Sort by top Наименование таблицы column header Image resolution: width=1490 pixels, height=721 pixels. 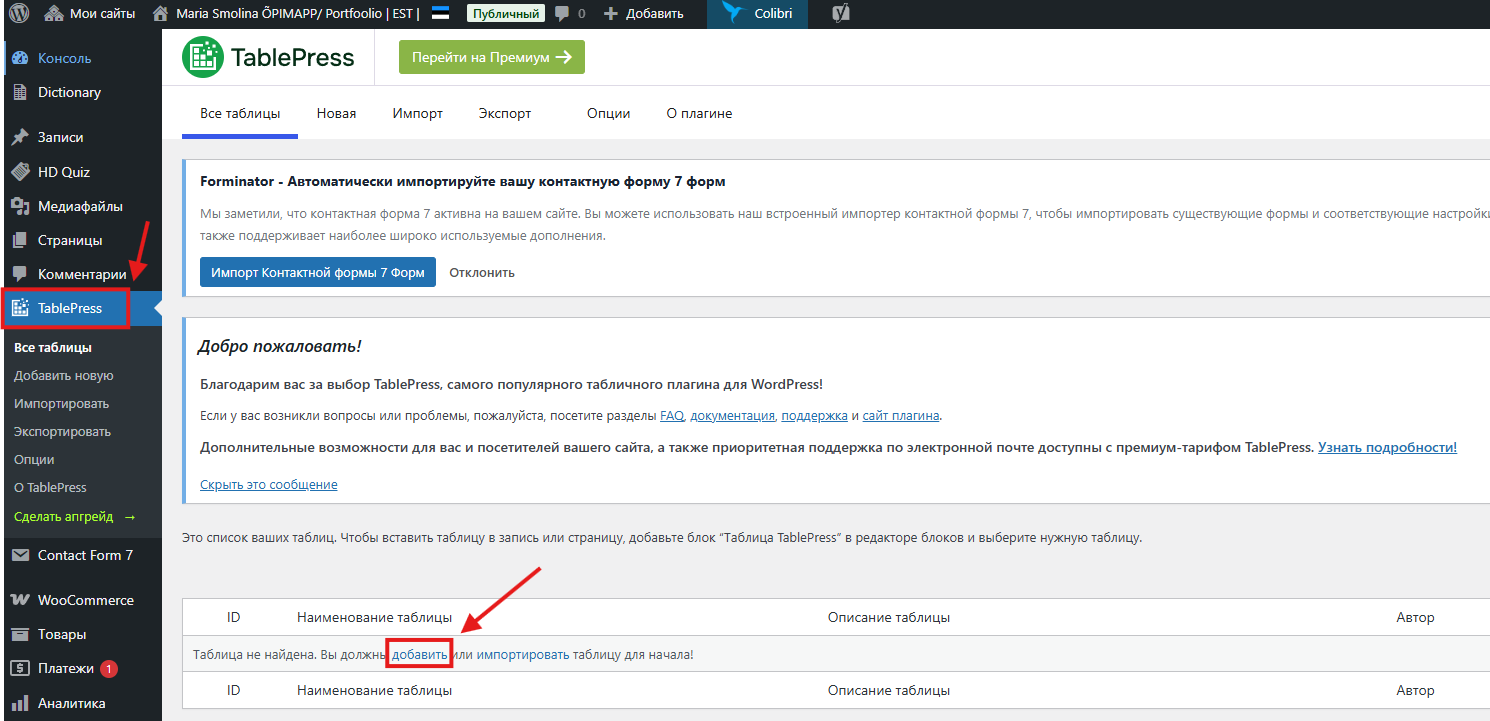[x=374, y=617]
